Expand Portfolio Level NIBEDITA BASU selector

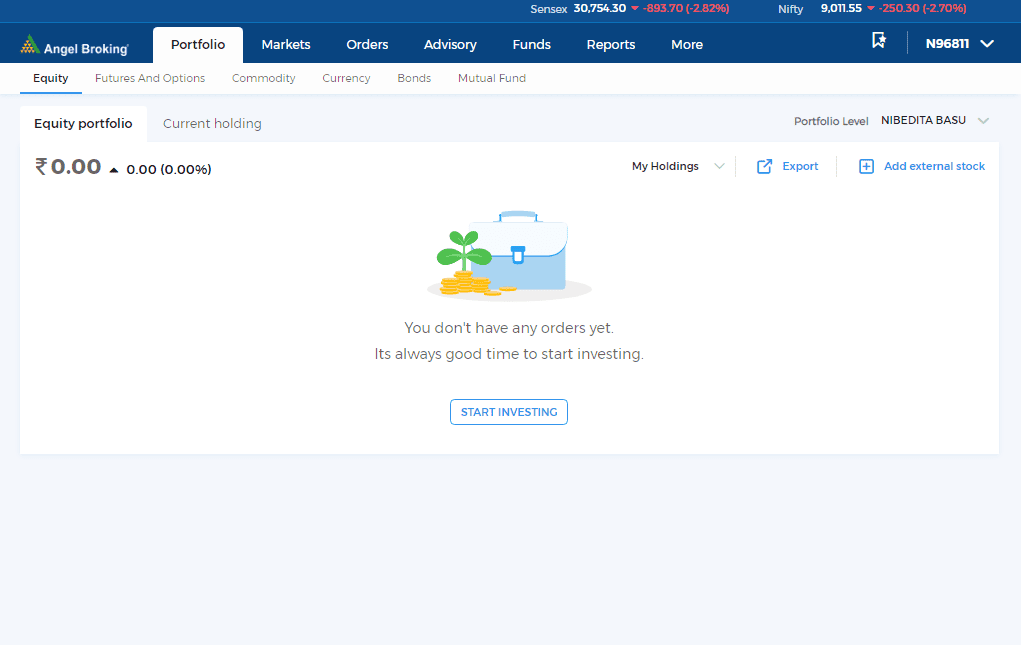click(935, 121)
